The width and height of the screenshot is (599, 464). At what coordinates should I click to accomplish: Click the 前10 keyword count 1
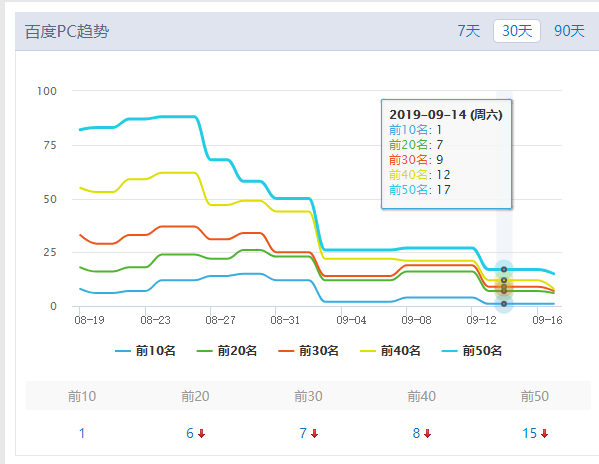[x=82, y=433]
